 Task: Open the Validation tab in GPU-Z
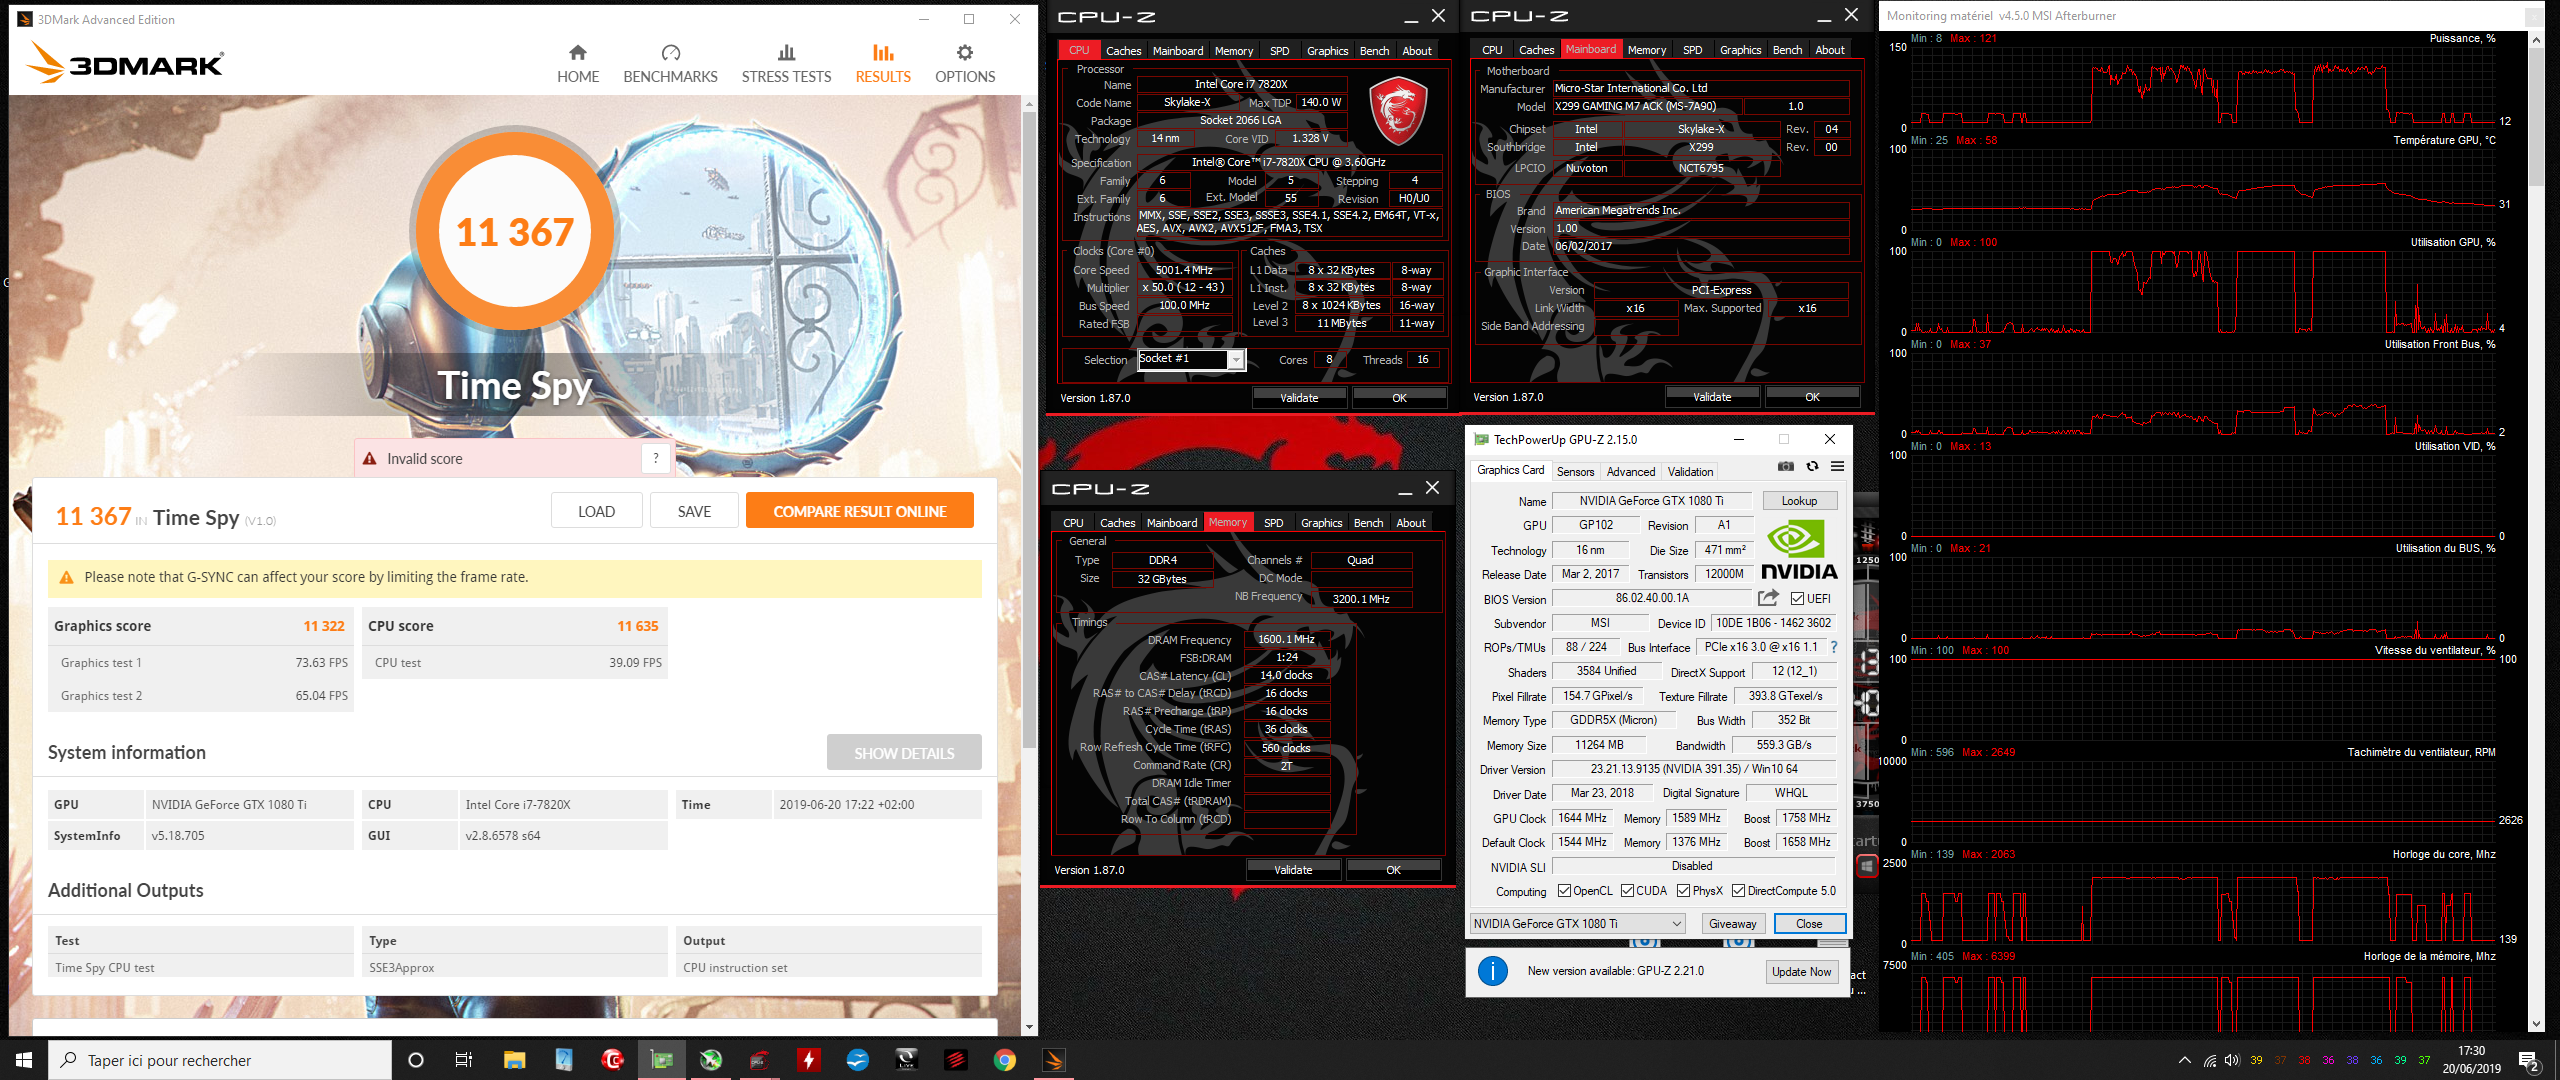(x=1690, y=471)
